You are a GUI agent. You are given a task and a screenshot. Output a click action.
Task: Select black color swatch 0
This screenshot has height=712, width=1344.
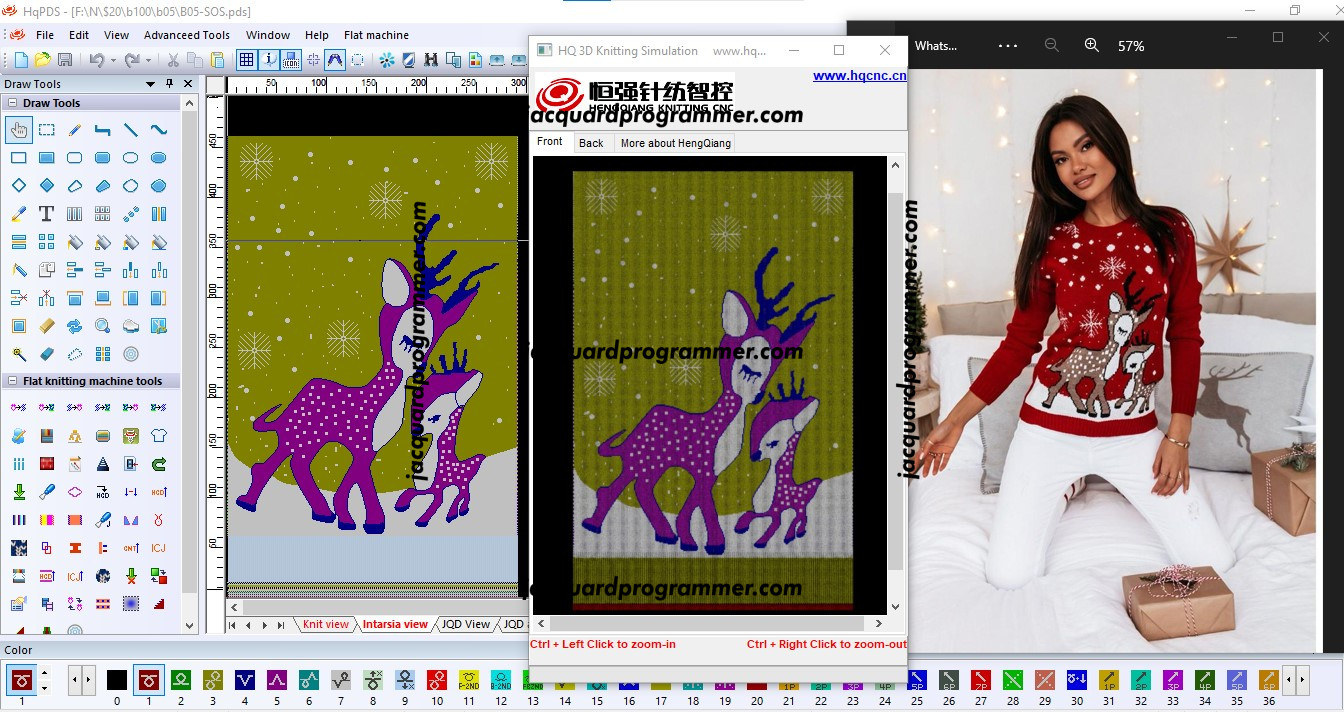(x=117, y=681)
